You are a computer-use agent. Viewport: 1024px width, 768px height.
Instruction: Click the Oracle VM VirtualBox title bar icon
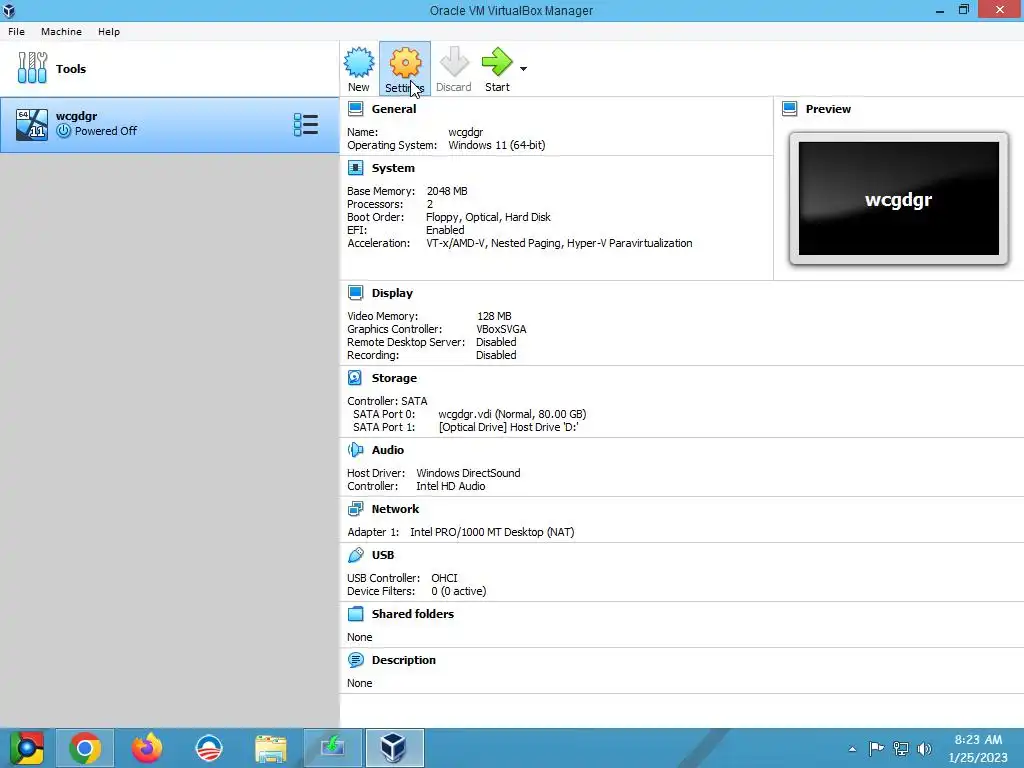tap(9, 10)
